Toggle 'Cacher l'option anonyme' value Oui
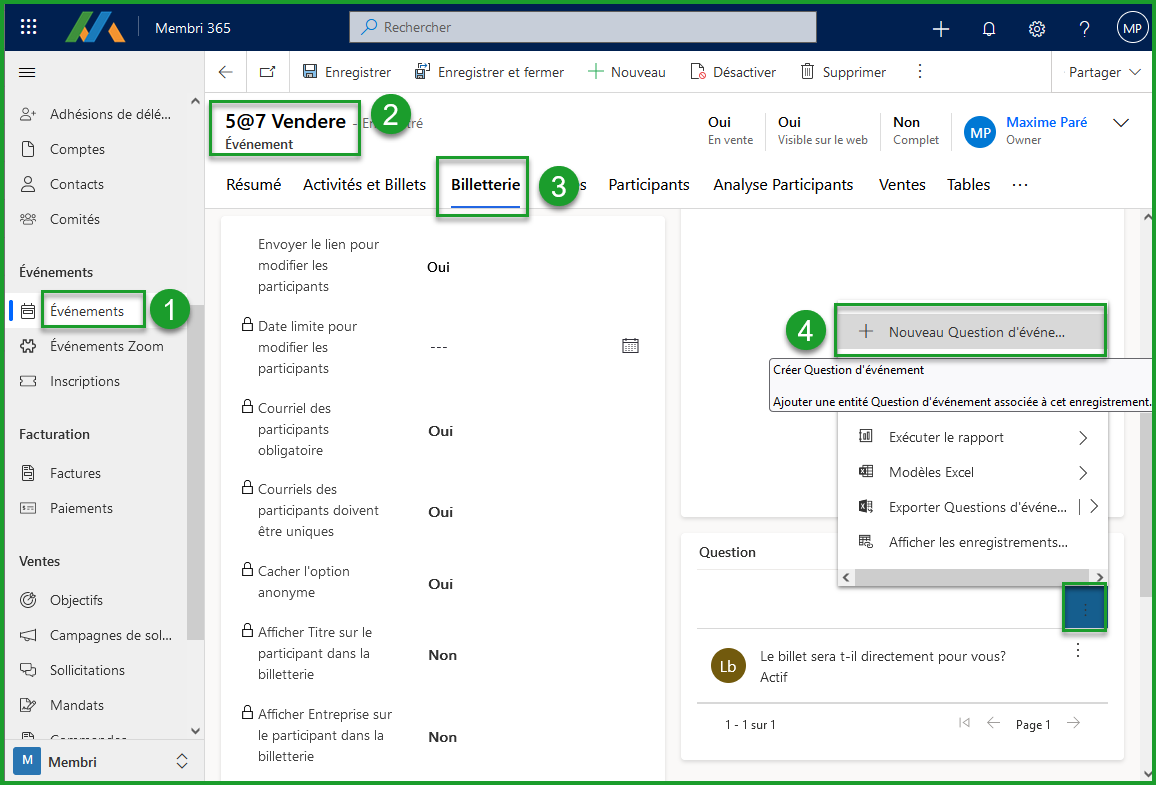The width and height of the screenshot is (1156, 785). point(439,584)
